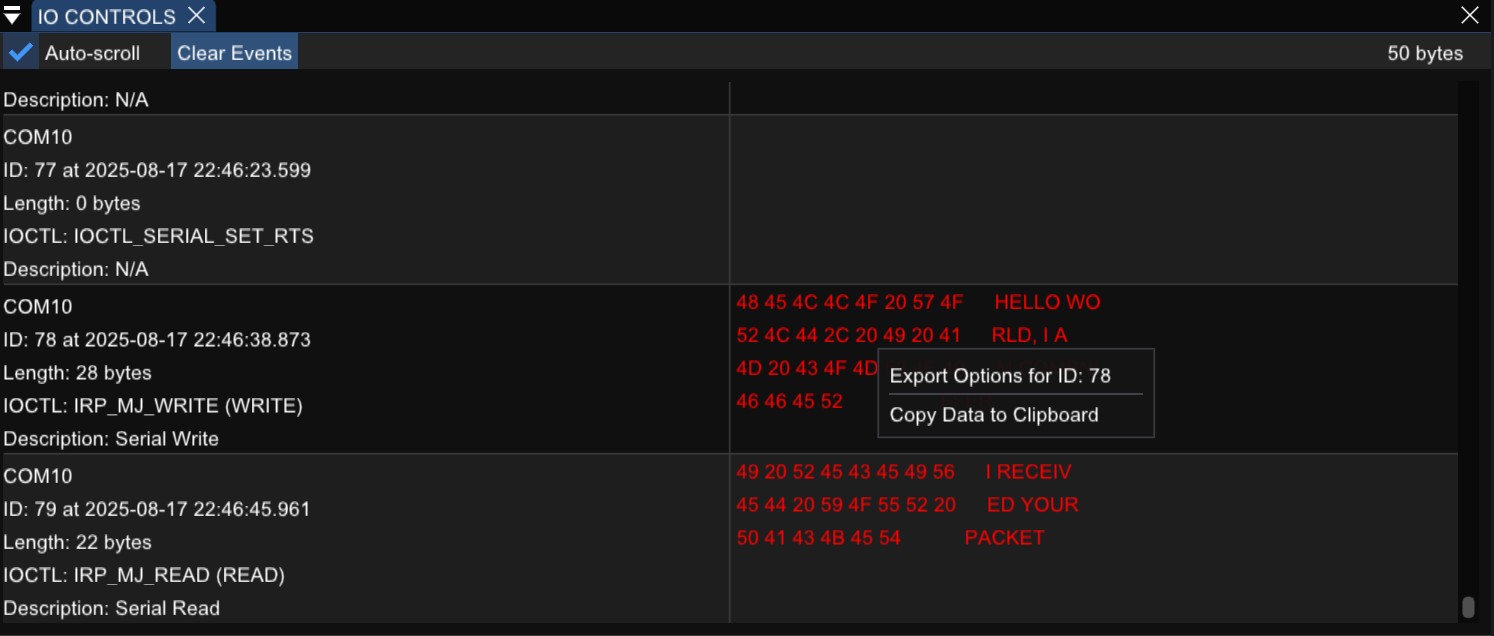Click IOCTL_SERIAL_SET_RTS text
The image size is (1494, 636).
[194, 237]
